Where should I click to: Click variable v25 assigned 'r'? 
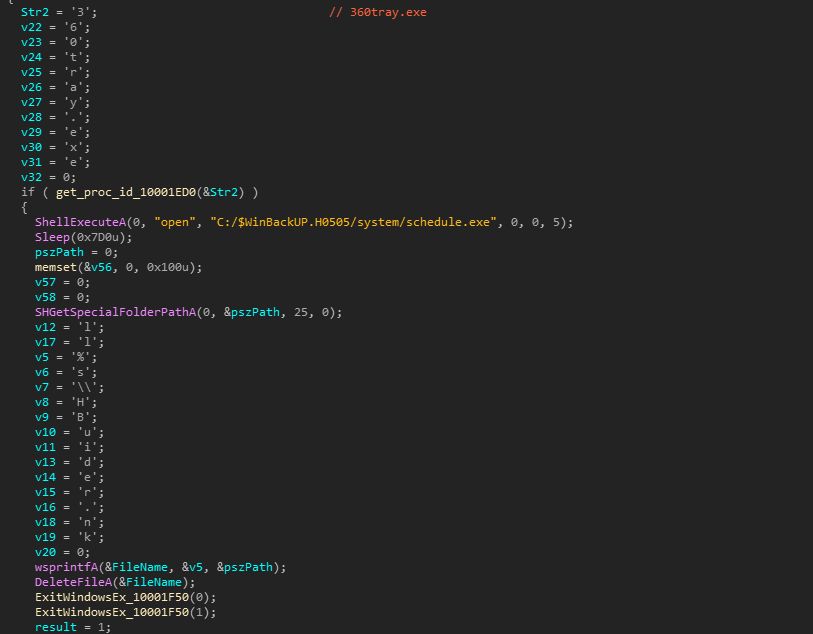31,72
